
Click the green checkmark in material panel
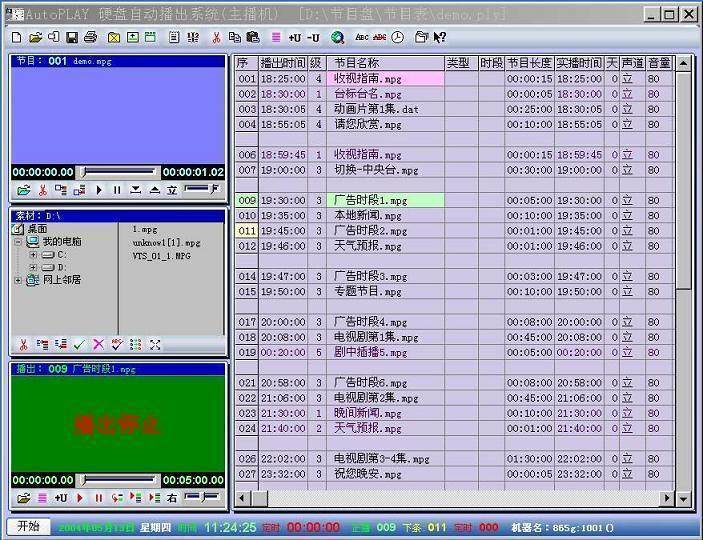(79, 344)
